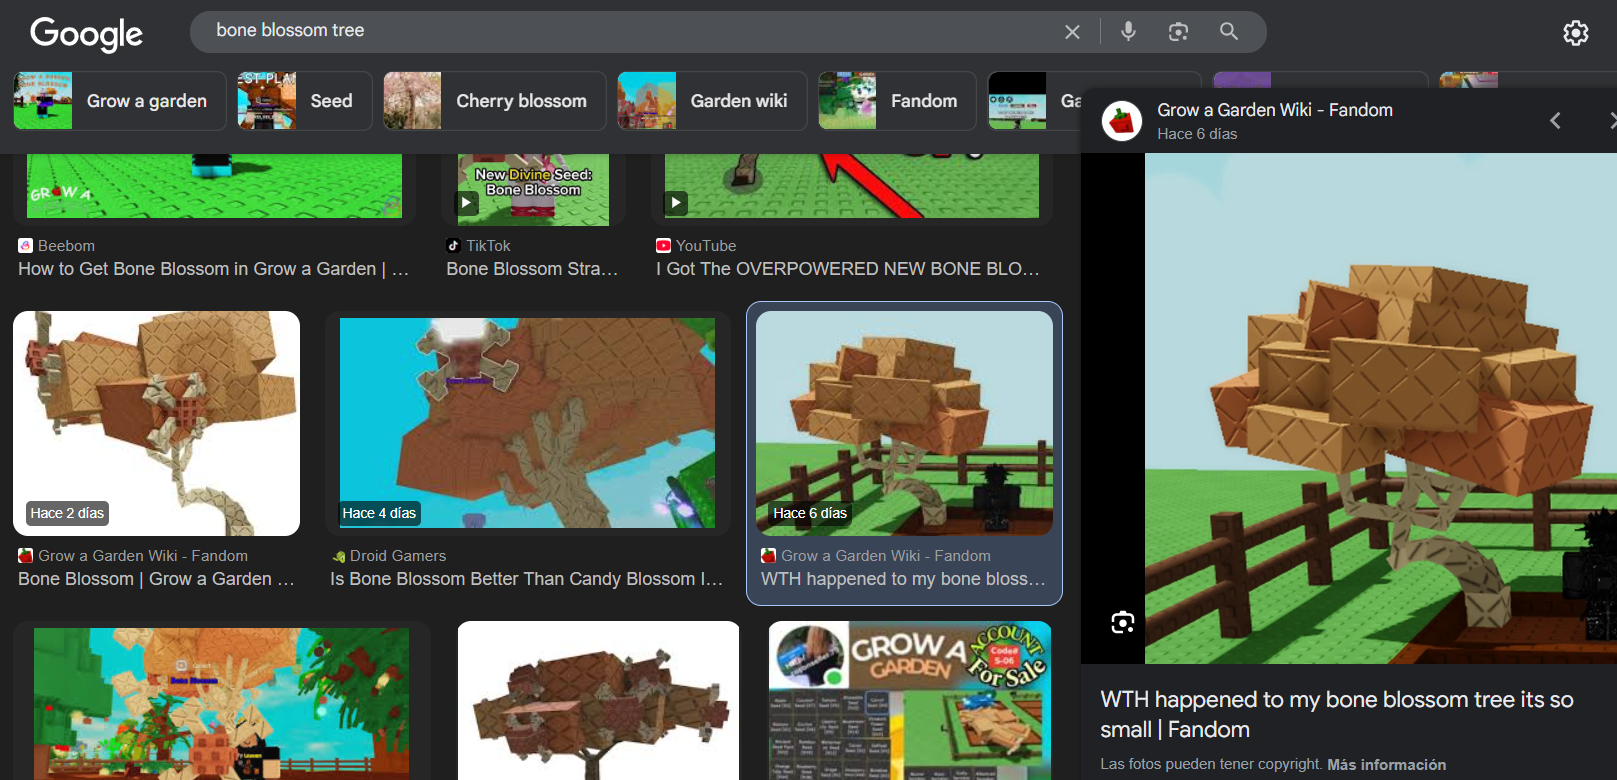Open 'How to Get Bone Blossom in Grow a Garden' link
This screenshot has height=780, width=1617.
pyautogui.click(x=213, y=269)
